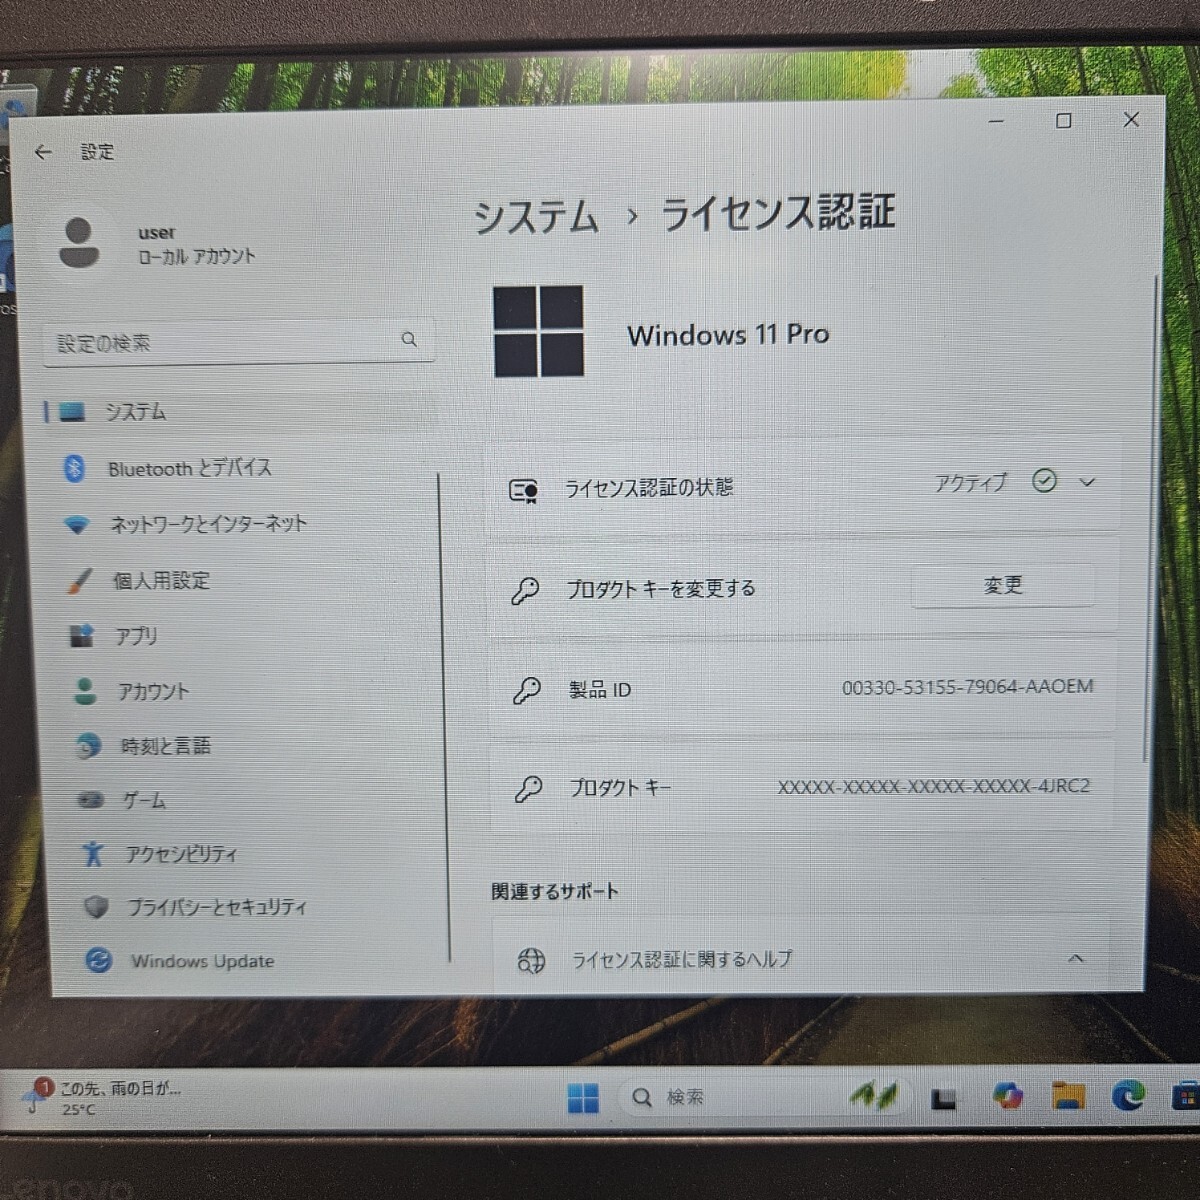1200x1200 pixels.
Task: Collapse the ライセンス認証に関するヘルプ section chevron
Action: 1076,958
